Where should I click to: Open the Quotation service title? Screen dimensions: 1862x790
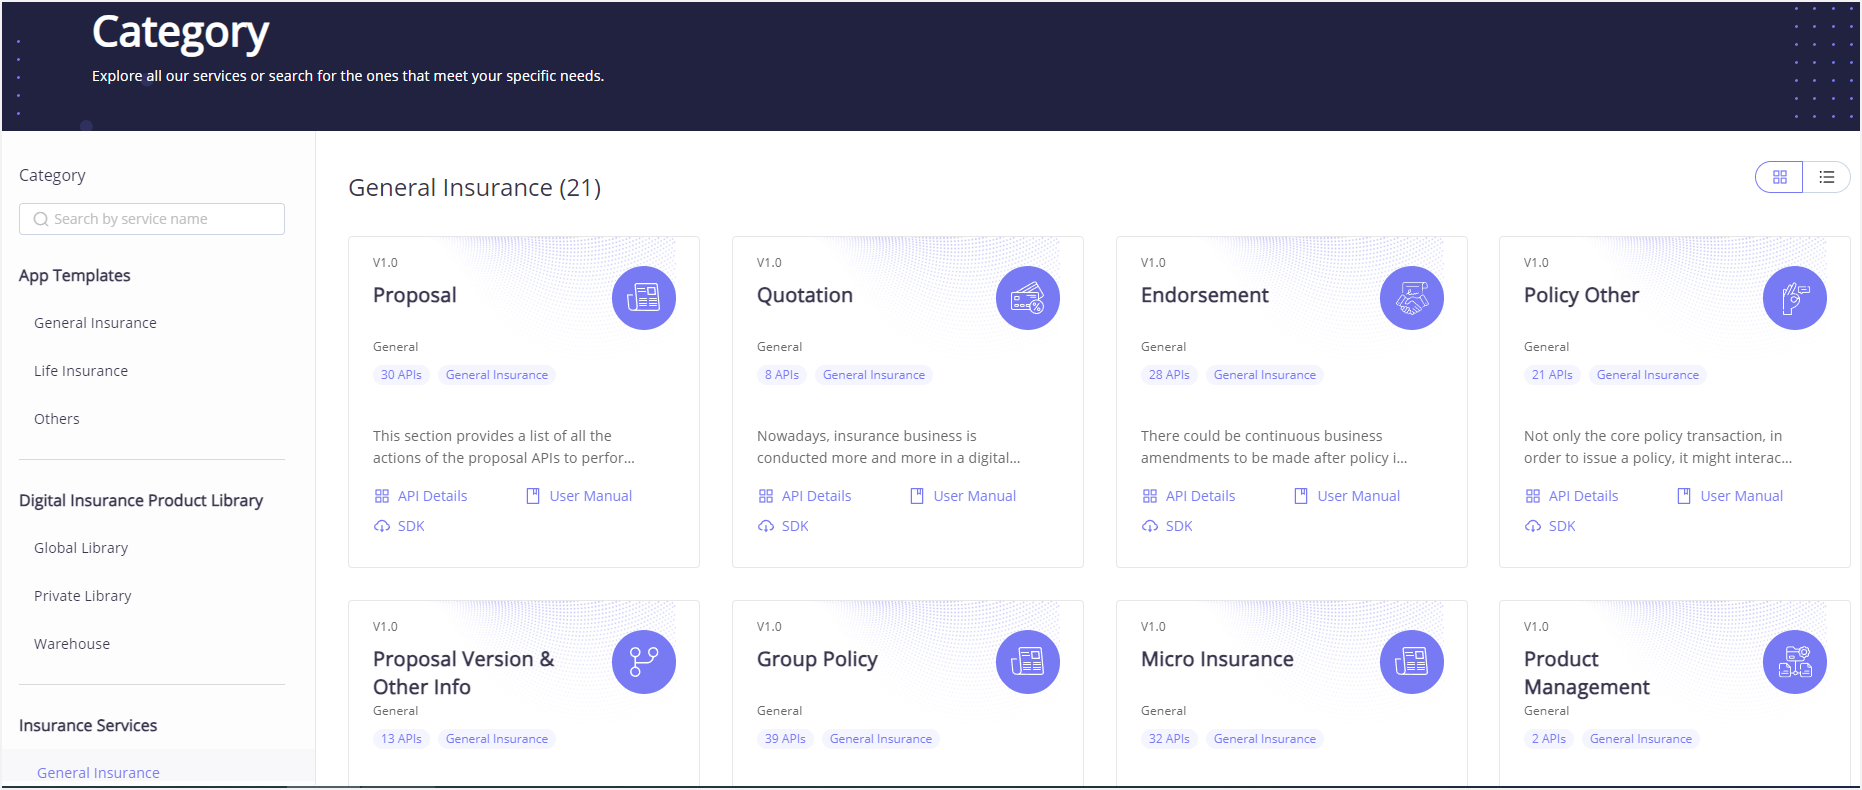[x=805, y=295]
